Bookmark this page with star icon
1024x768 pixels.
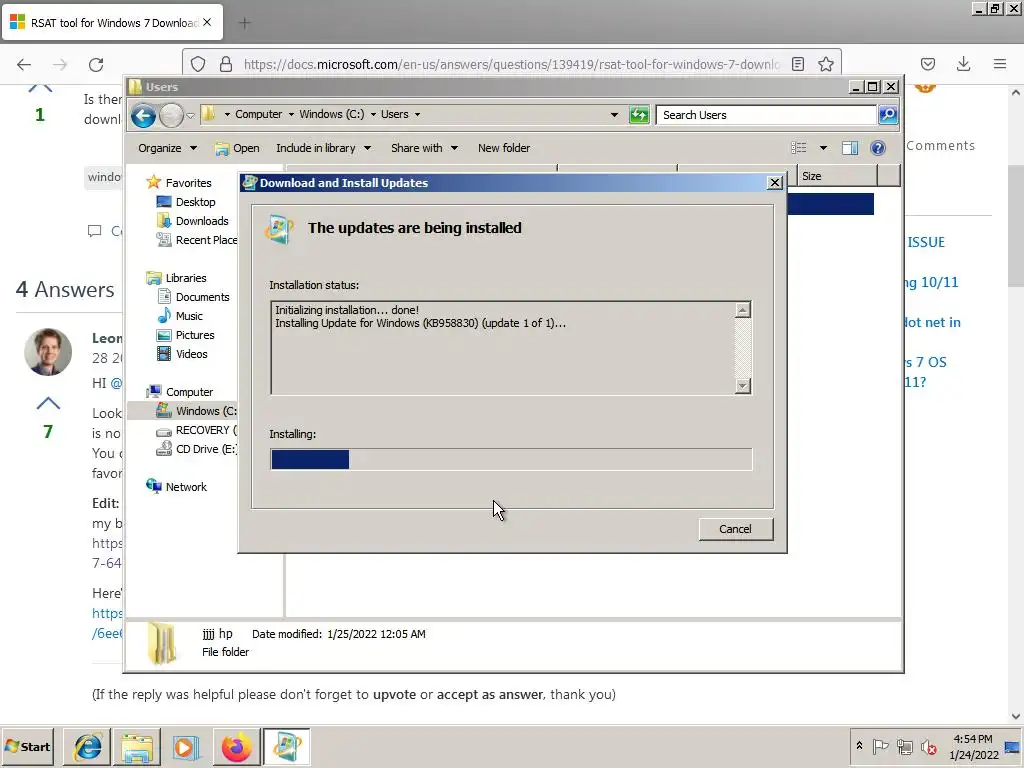click(x=825, y=64)
